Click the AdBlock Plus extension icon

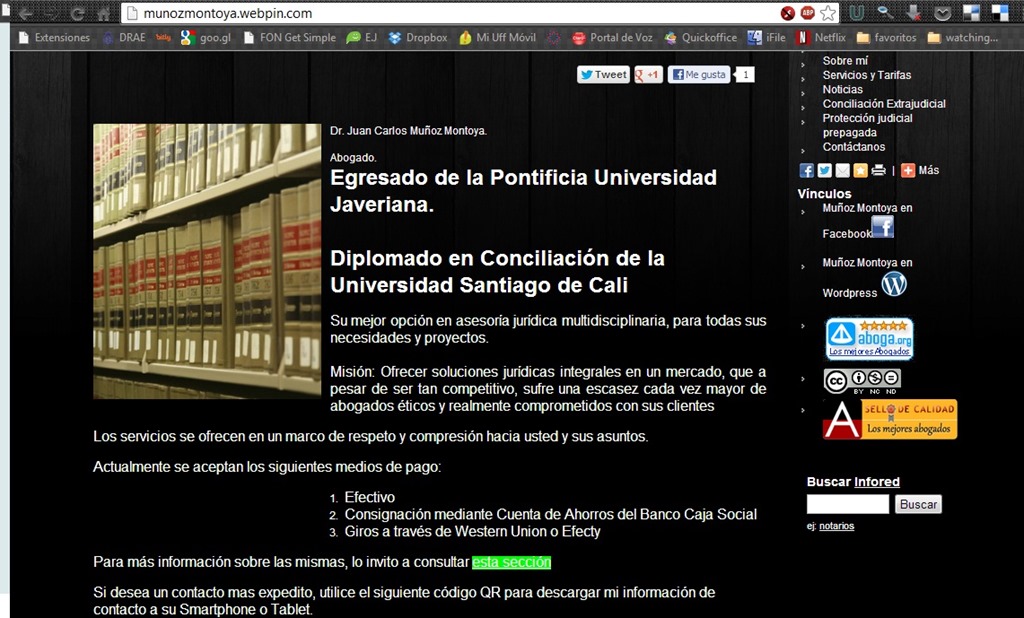(x=807, y=13)
